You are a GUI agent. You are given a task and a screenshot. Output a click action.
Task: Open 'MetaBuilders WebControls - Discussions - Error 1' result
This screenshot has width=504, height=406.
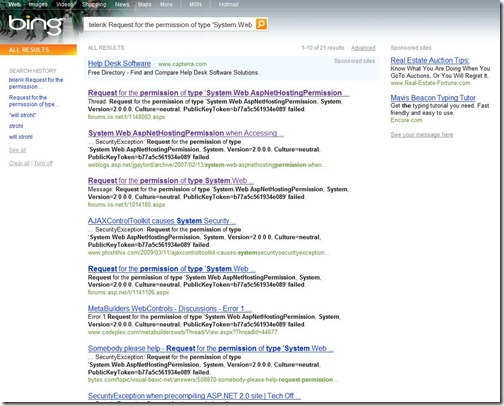pos(169,308)
